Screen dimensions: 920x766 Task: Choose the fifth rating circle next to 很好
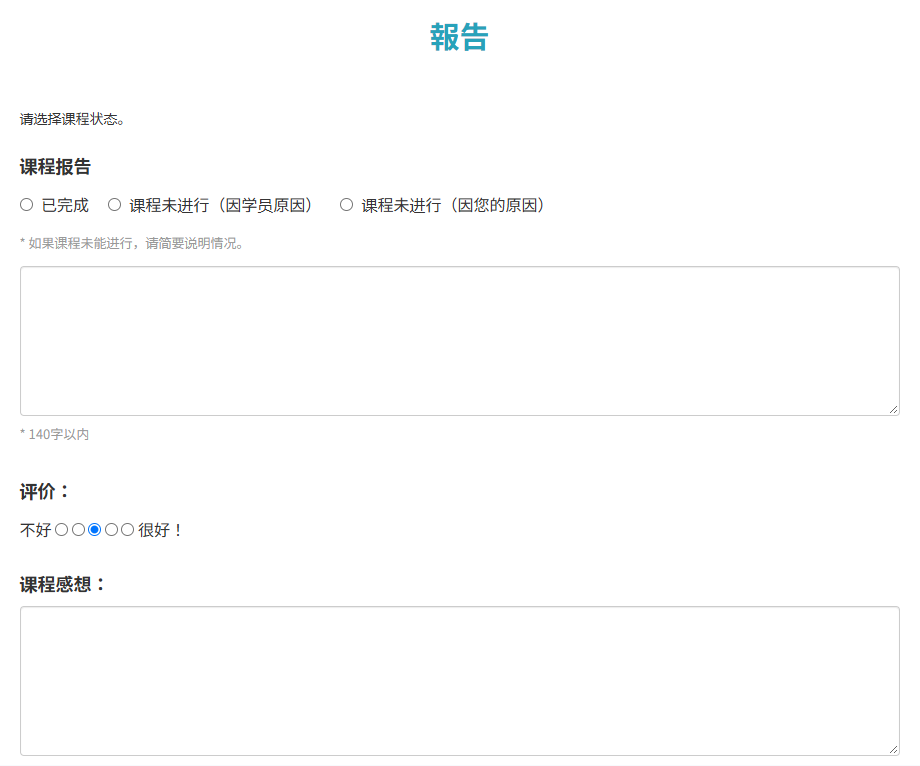click(127, 530)
